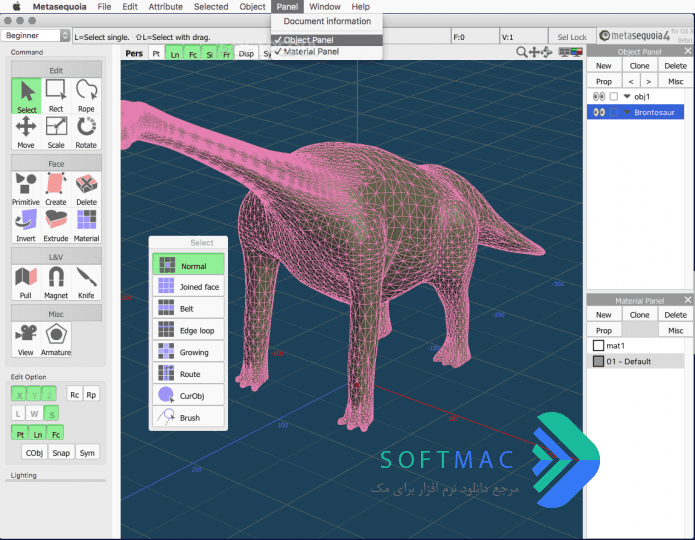Select the Knife tool
This screenshot has width=695, height=540.
(x=86, y=282)
